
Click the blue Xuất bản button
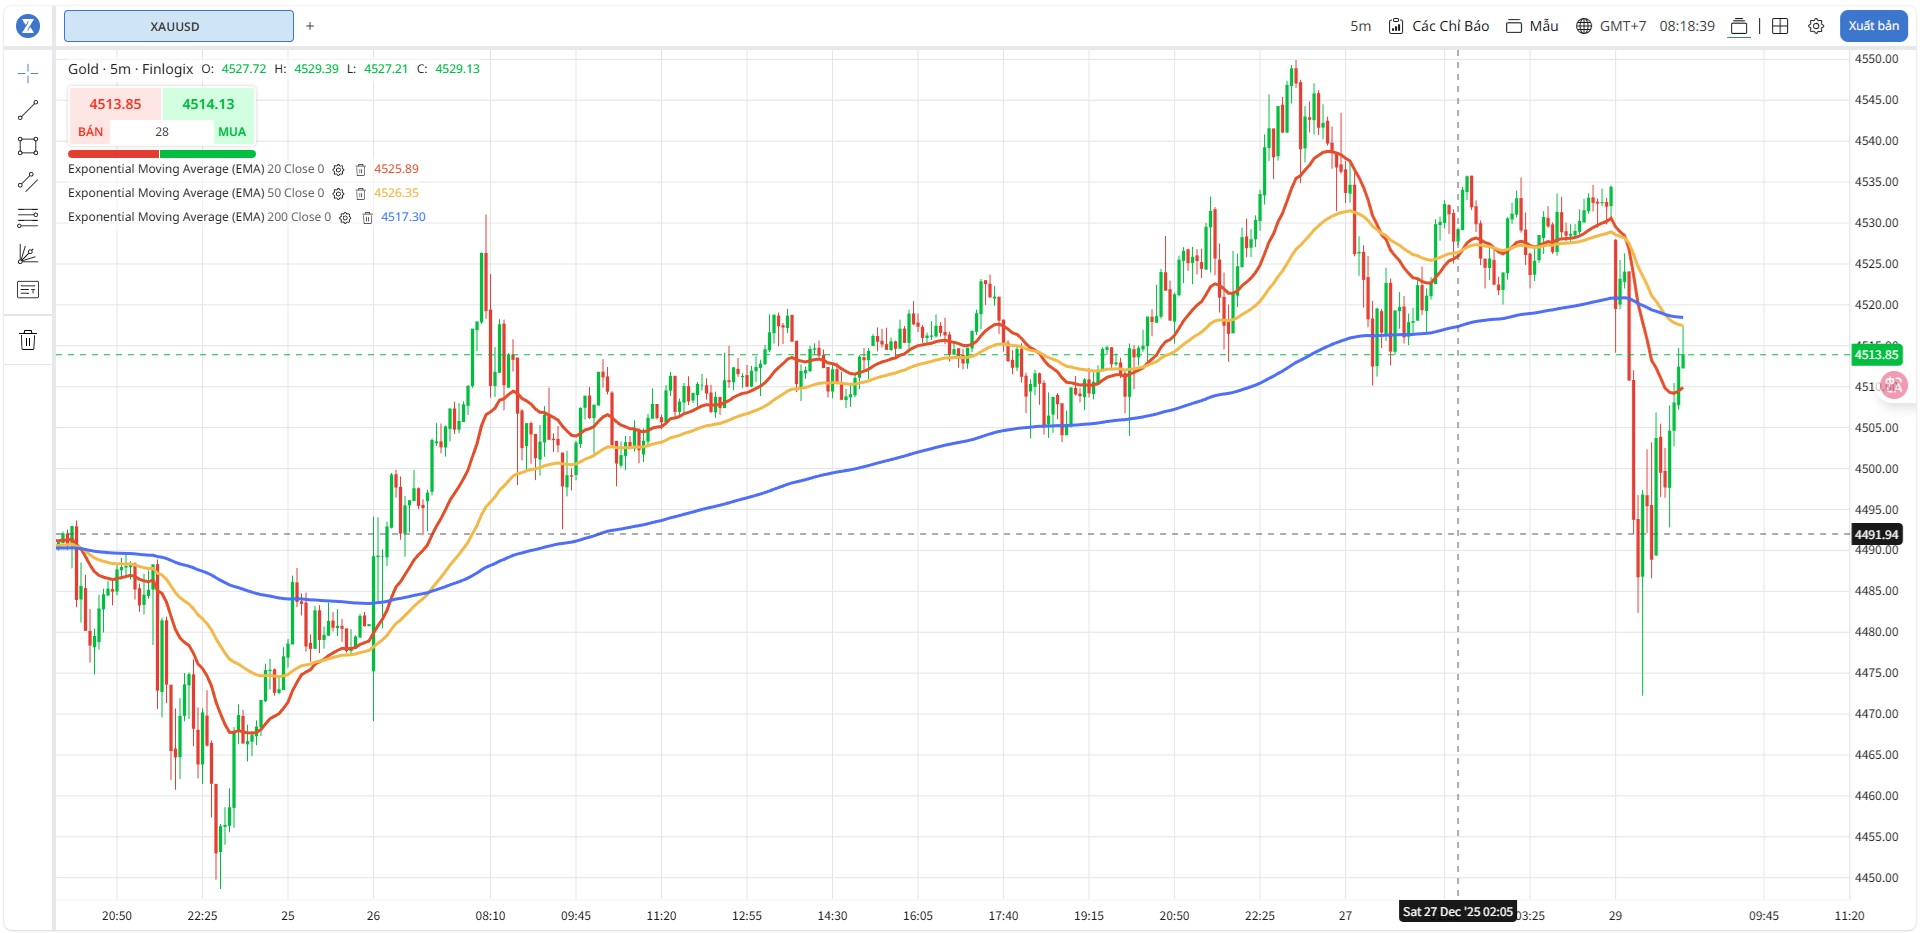coord(1873,26)
